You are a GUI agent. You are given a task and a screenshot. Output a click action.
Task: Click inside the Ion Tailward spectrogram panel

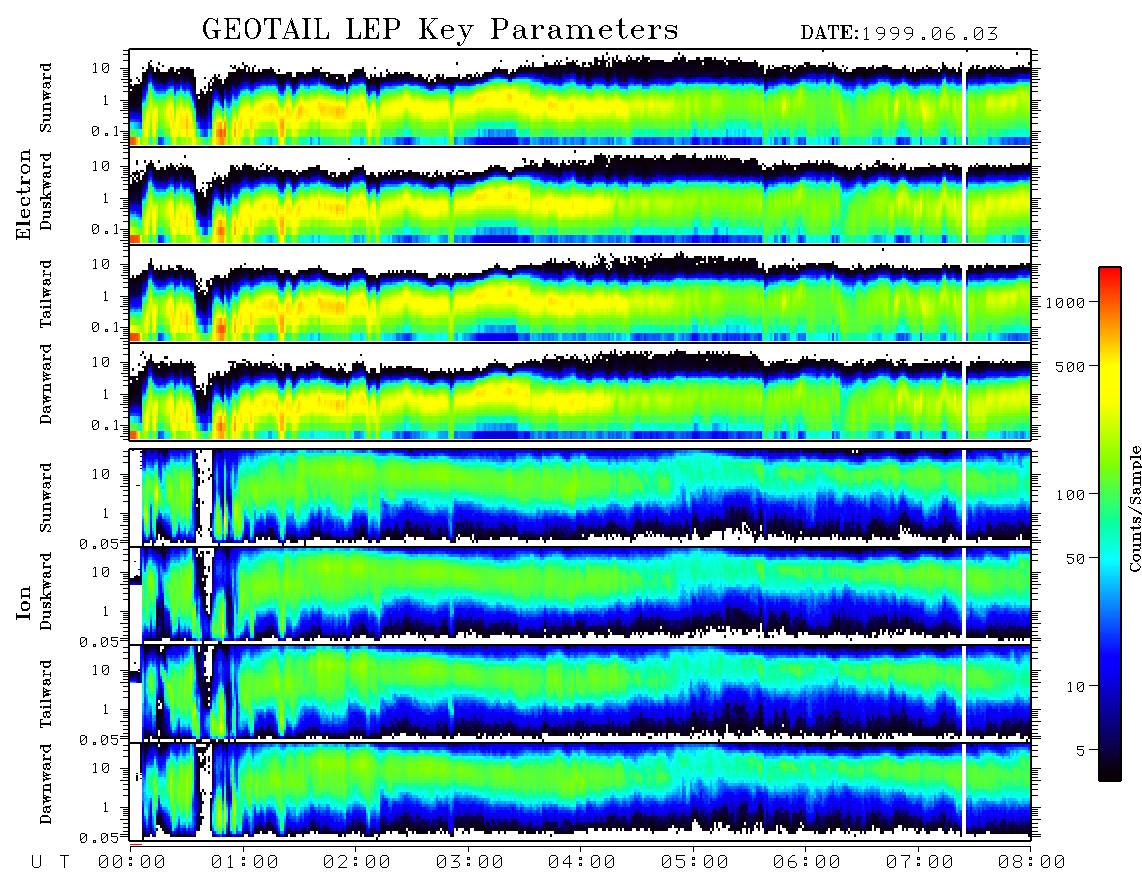[580, 693]
